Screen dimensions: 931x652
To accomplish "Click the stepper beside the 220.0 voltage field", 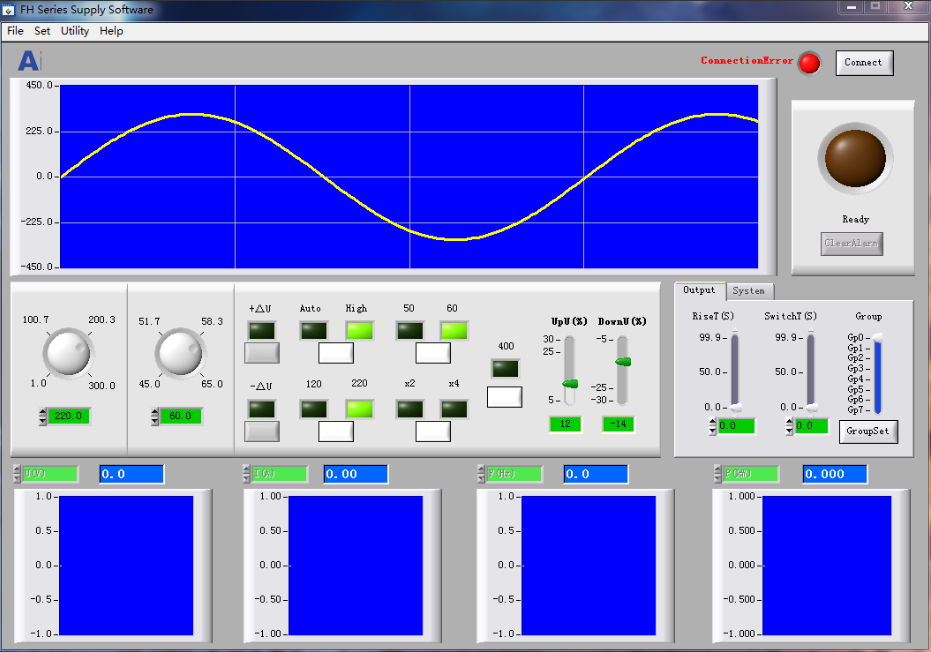I will click(x=43, y=416).
